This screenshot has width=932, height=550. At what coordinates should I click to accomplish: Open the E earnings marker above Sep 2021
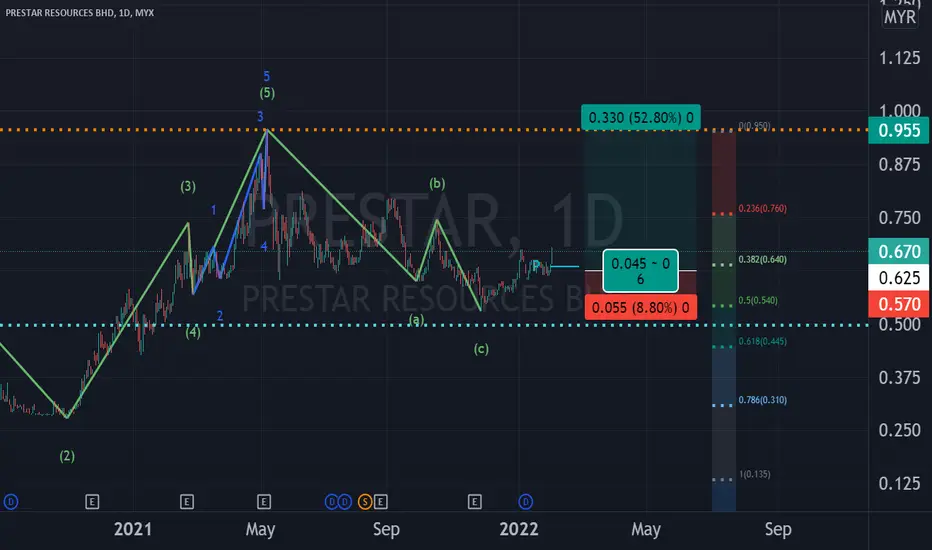380,502
